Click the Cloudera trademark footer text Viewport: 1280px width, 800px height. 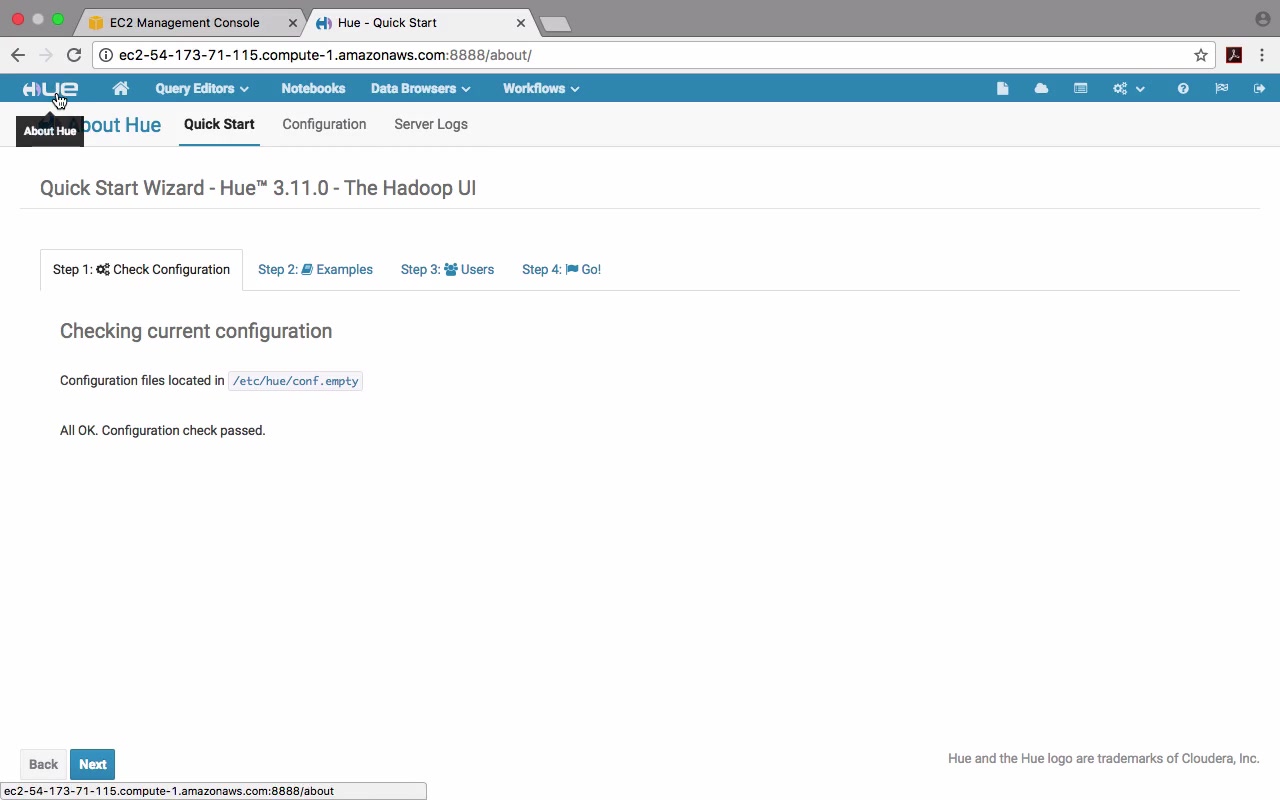click(1103, 759)
